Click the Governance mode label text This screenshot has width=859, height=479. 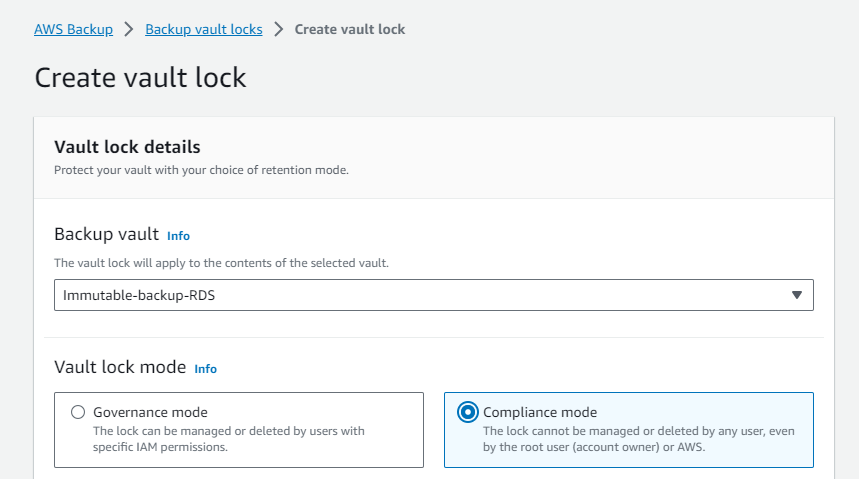150,412
